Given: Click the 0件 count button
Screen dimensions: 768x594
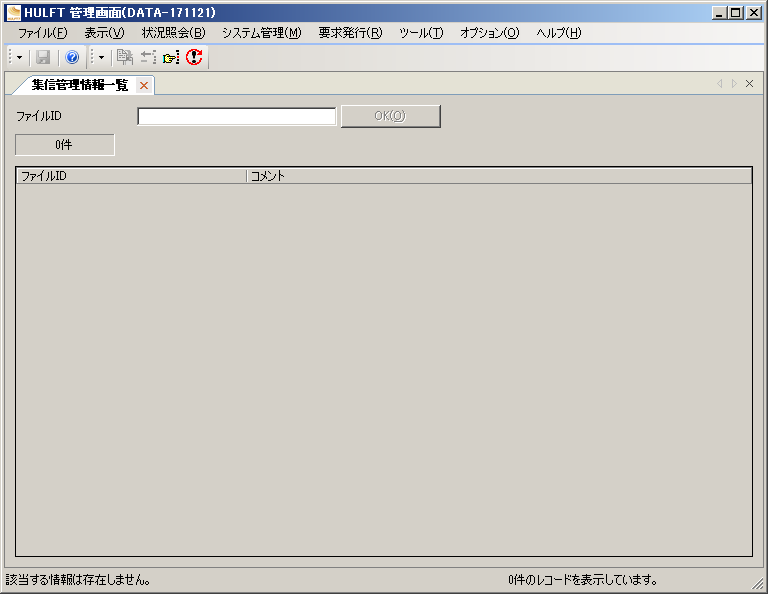Looking at the screenshot, I should (65, 145).
